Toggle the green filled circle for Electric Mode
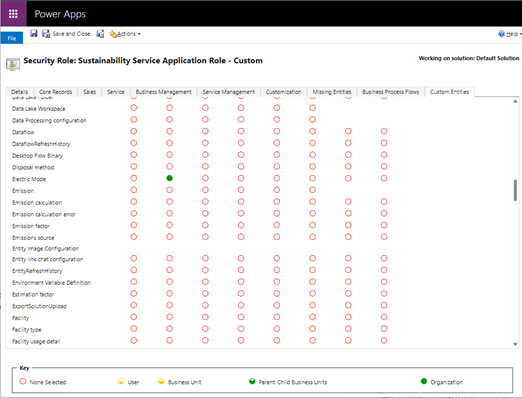The width and height of the screenshot is (522, 398). point(169,178)
